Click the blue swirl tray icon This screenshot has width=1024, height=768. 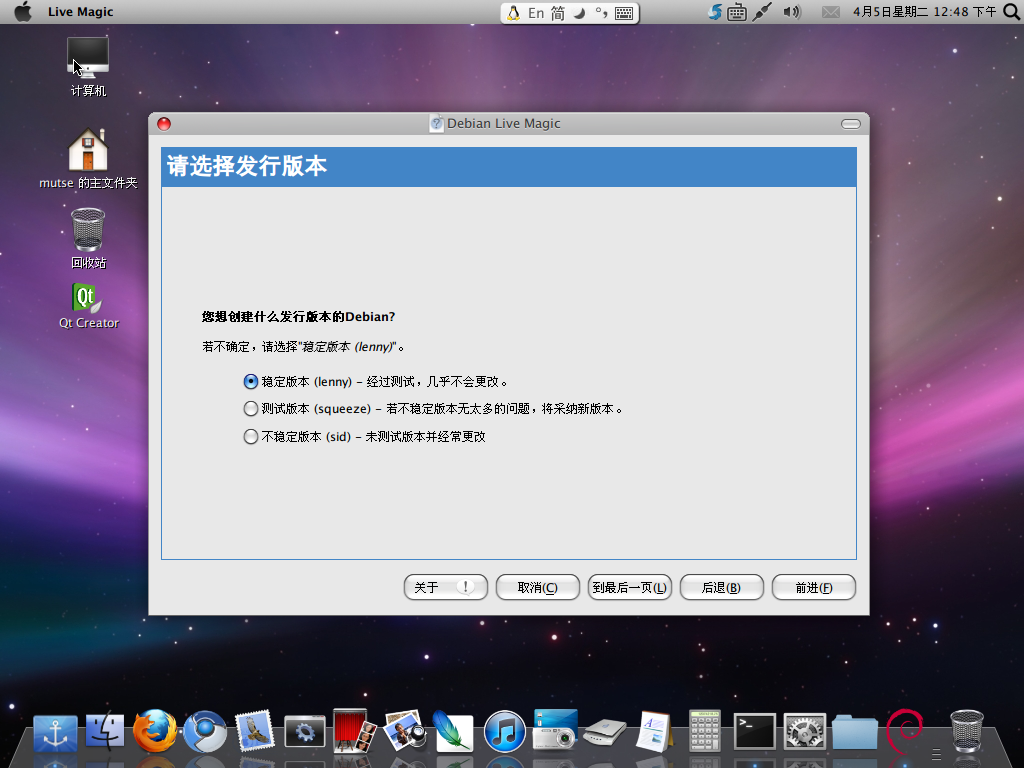click(x=715, y=12)
